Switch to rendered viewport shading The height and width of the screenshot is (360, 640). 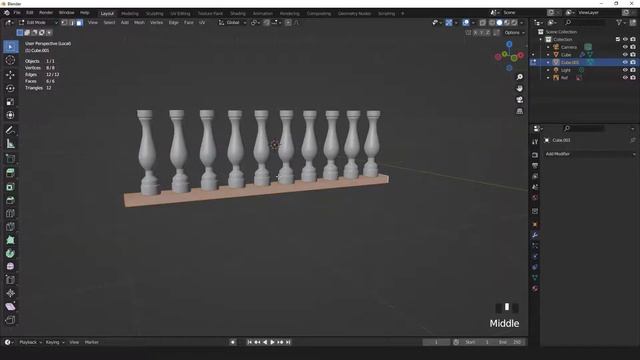coord(514,23)
